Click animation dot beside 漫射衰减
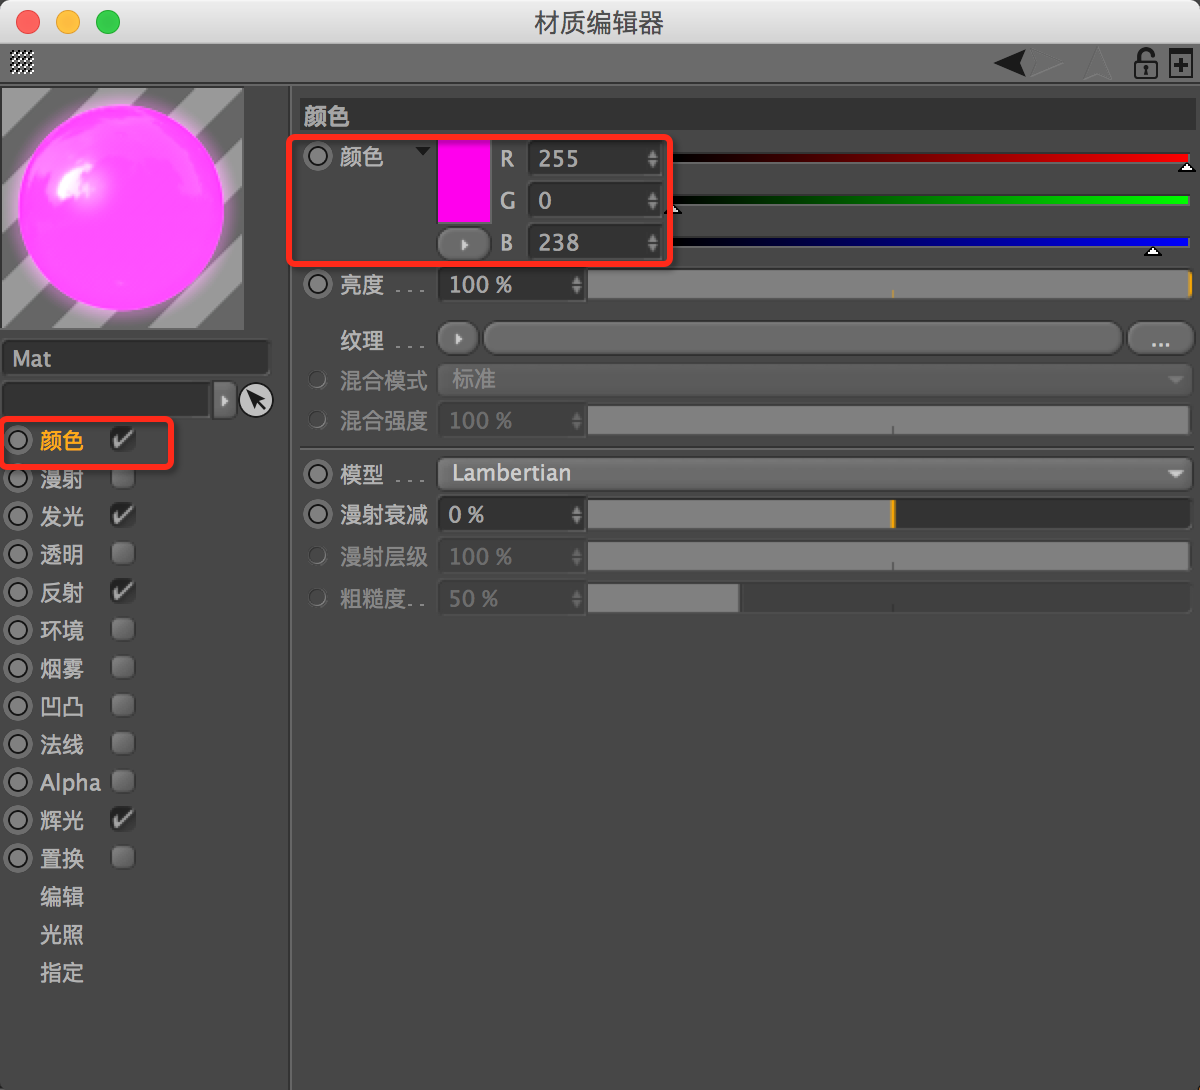Viewport: 1200px width, 1090px height. tap(317, 515)
